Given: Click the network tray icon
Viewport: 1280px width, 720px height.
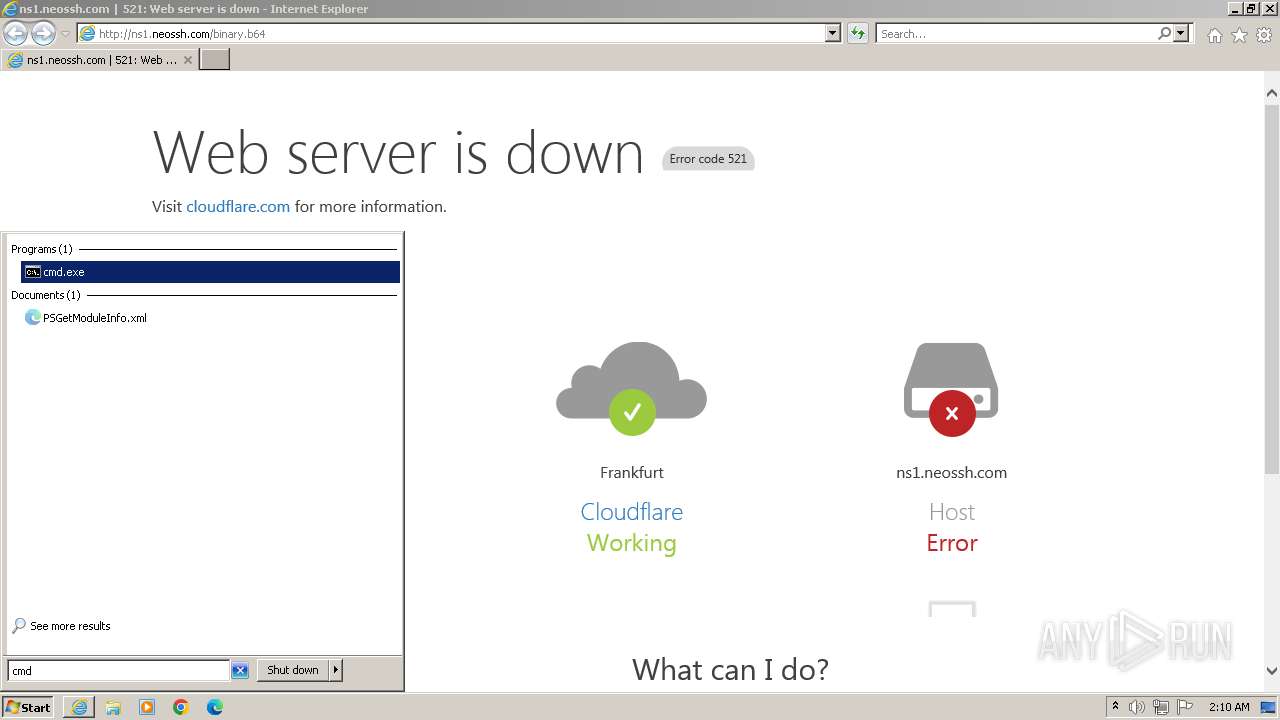Looking at the screenshot, I should click(x=1161, y=707).
